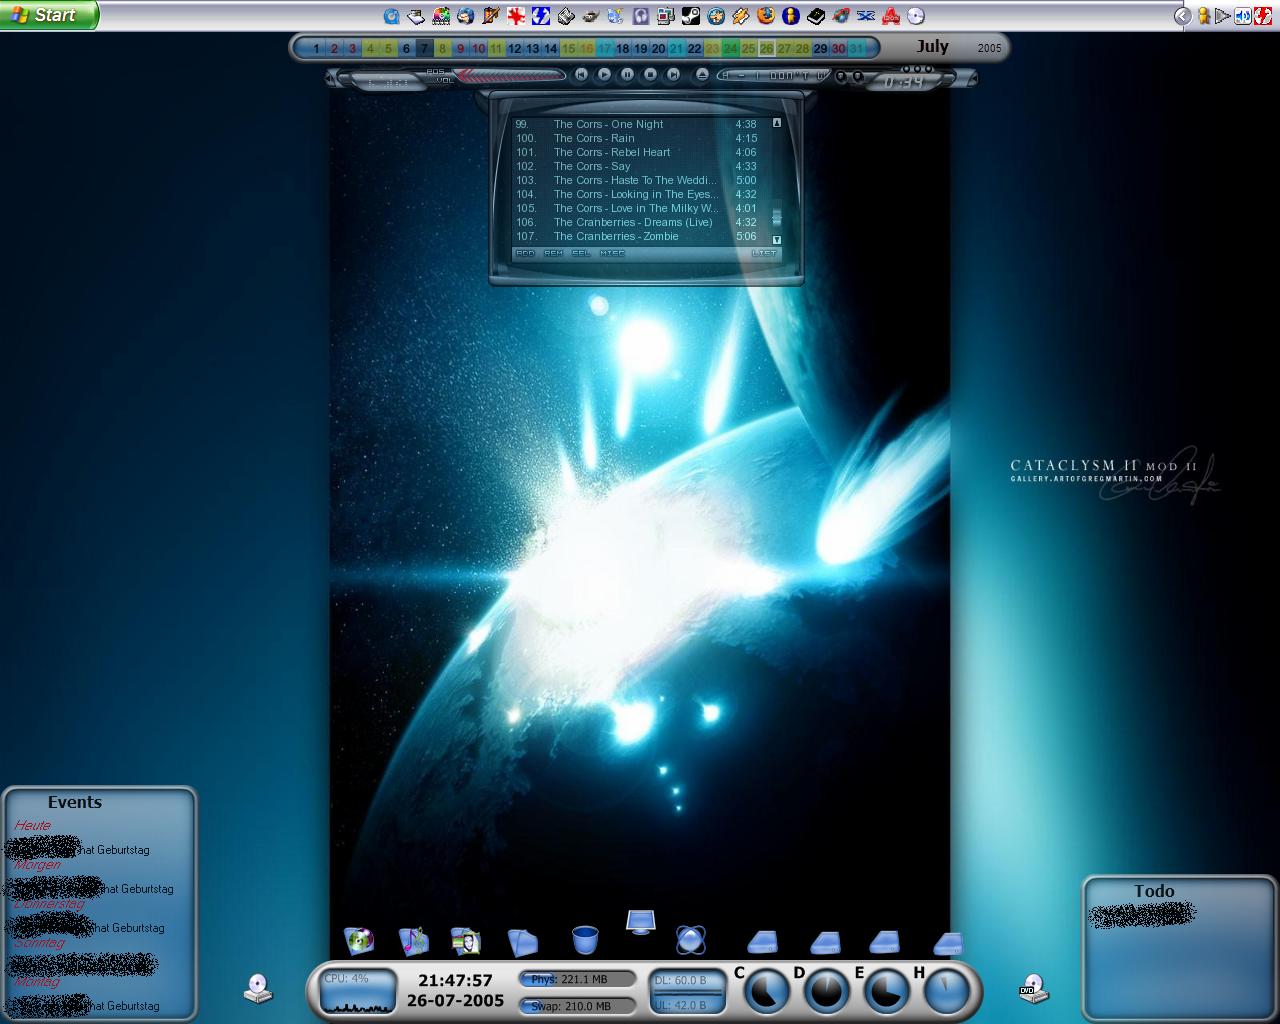Viewport: 1280px width, 1024px height.
Task: Click ADD button in the playlist
Action: pyautogui.click(x=525, y=253)
